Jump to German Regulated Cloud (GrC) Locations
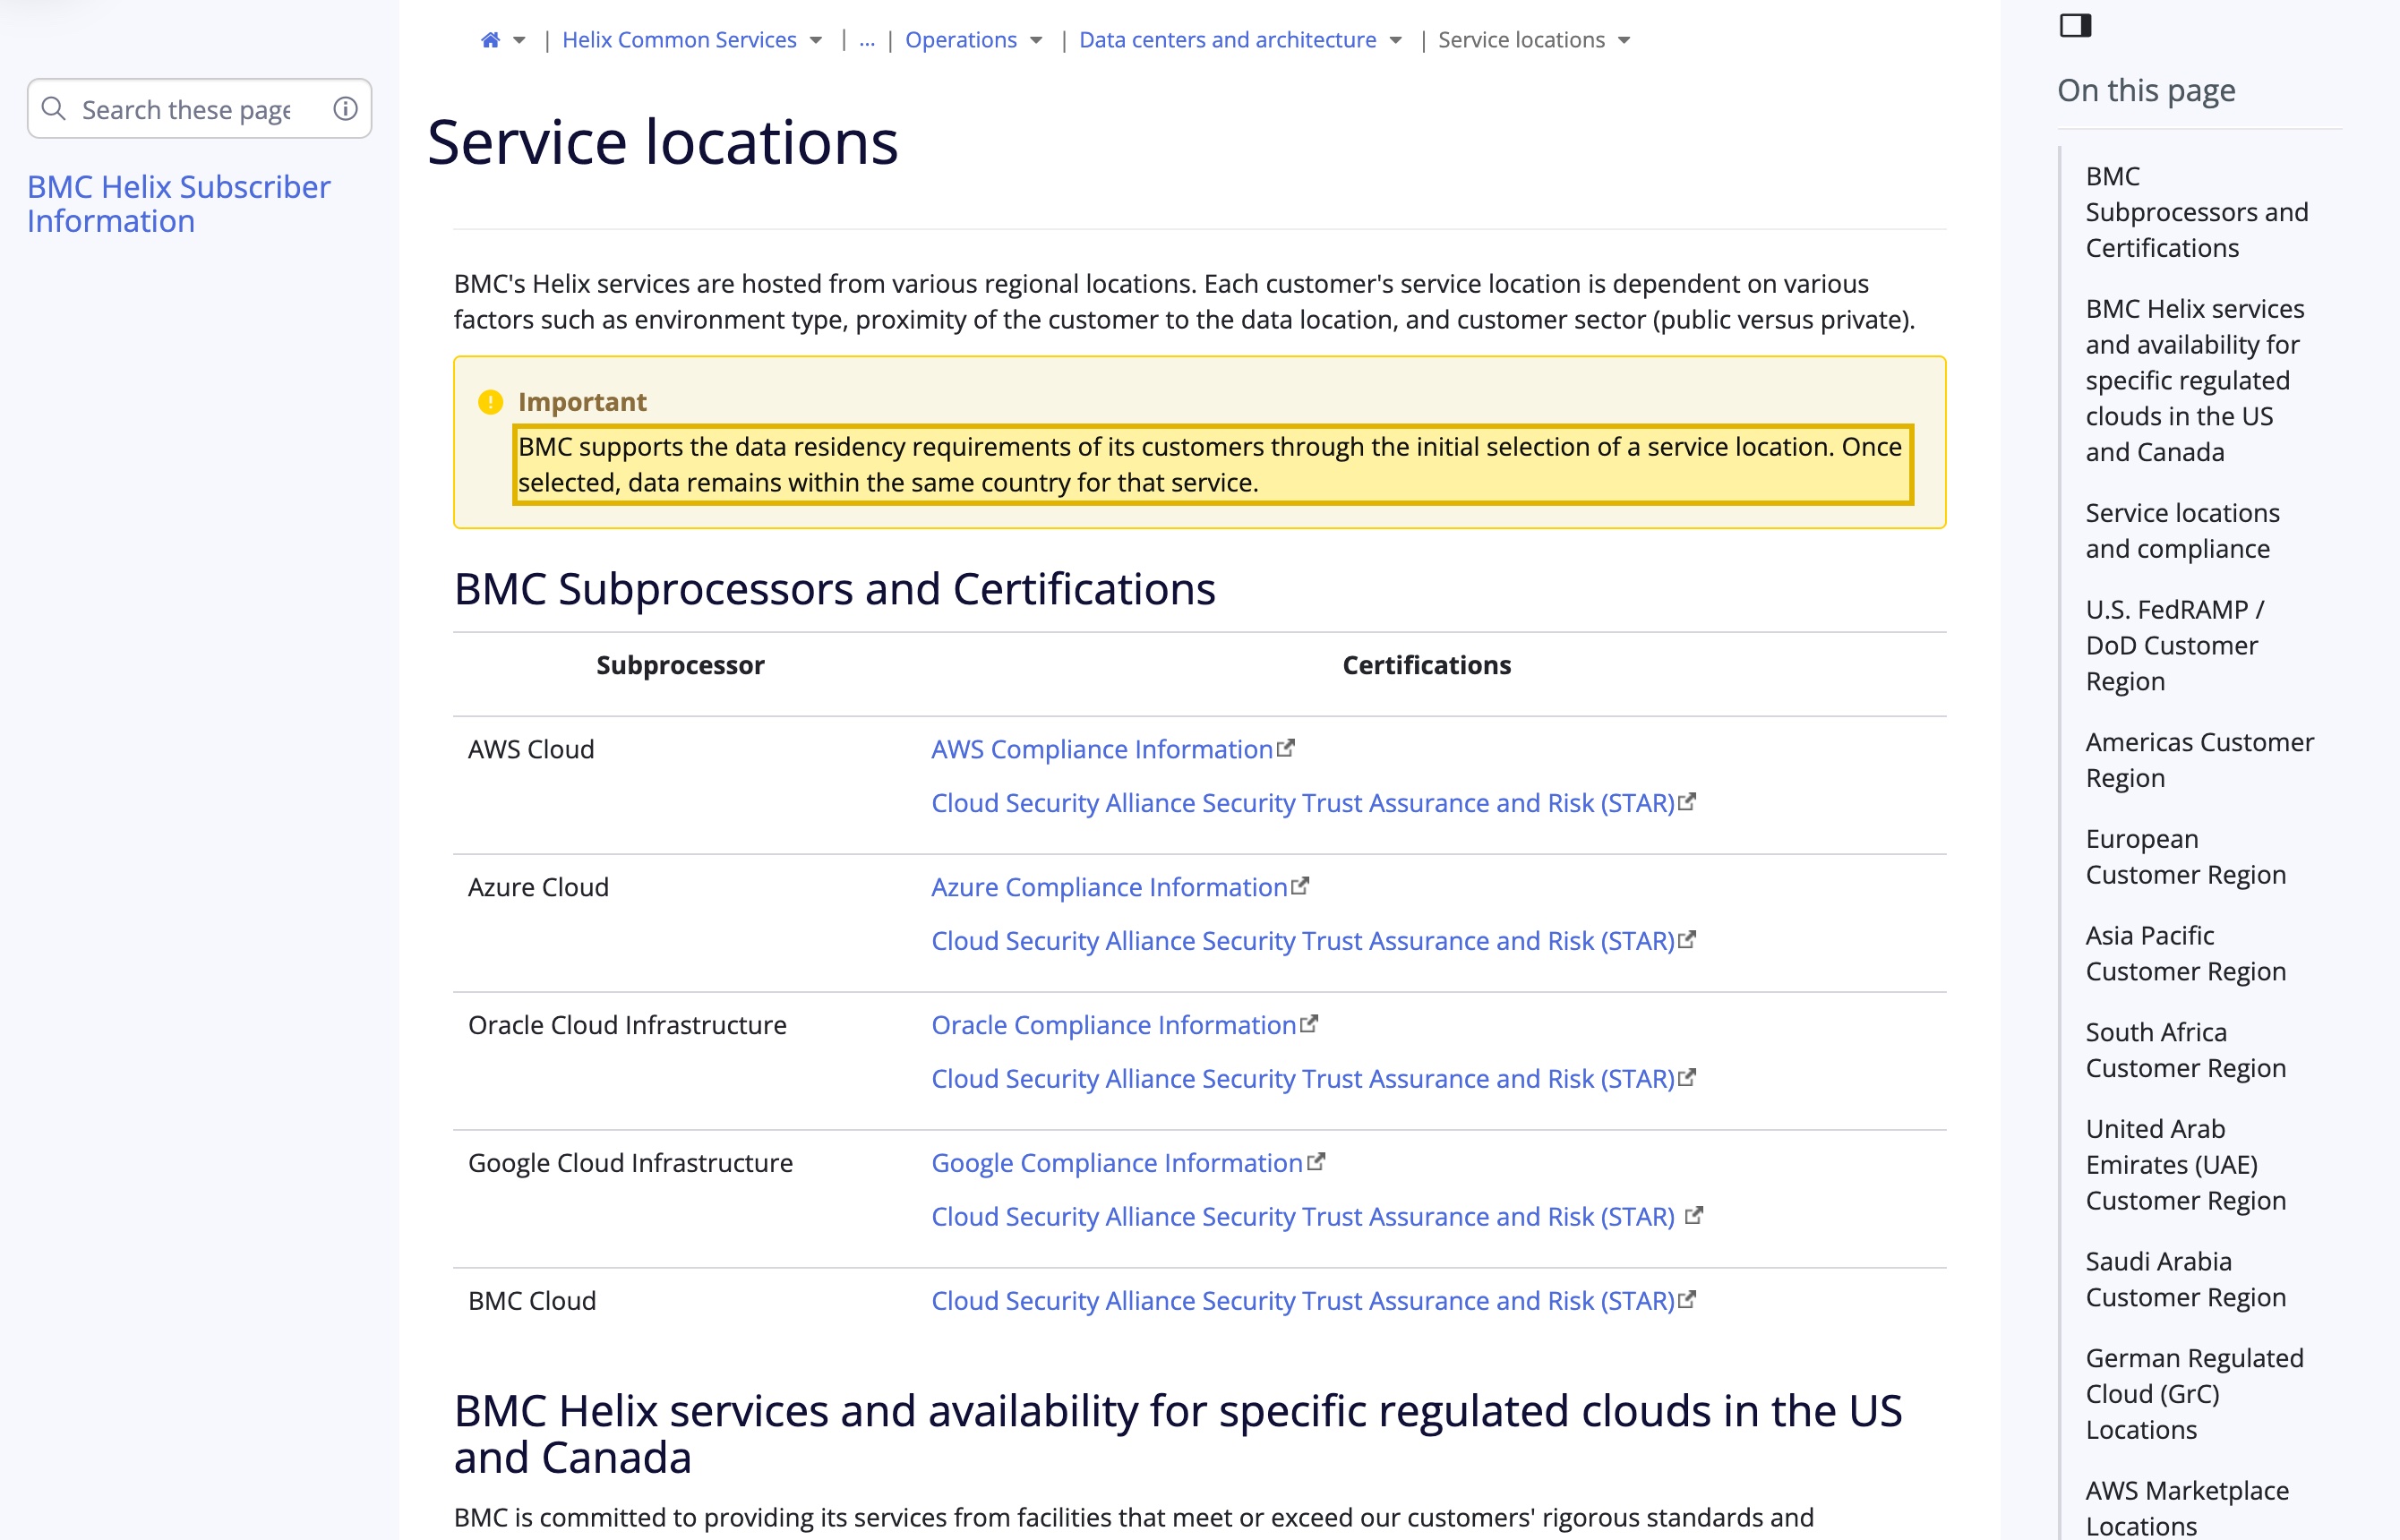Image resolution: width=2400 pixels, height=1540 pixels. (2194, 1394)
